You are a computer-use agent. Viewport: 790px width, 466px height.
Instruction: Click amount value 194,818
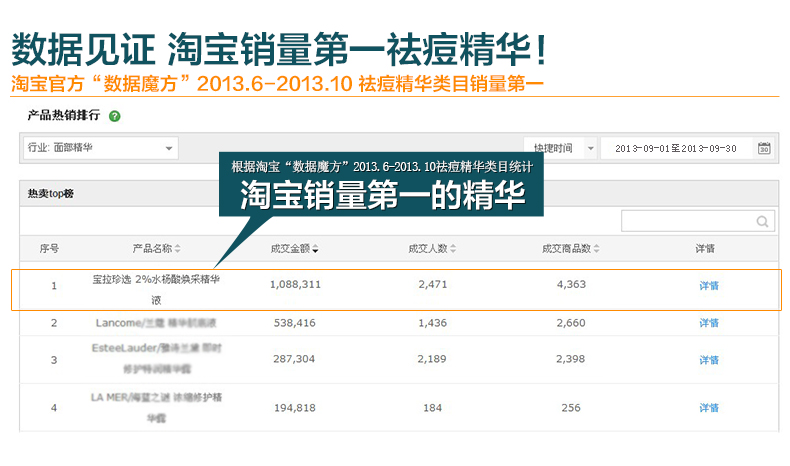pos(295,408)
